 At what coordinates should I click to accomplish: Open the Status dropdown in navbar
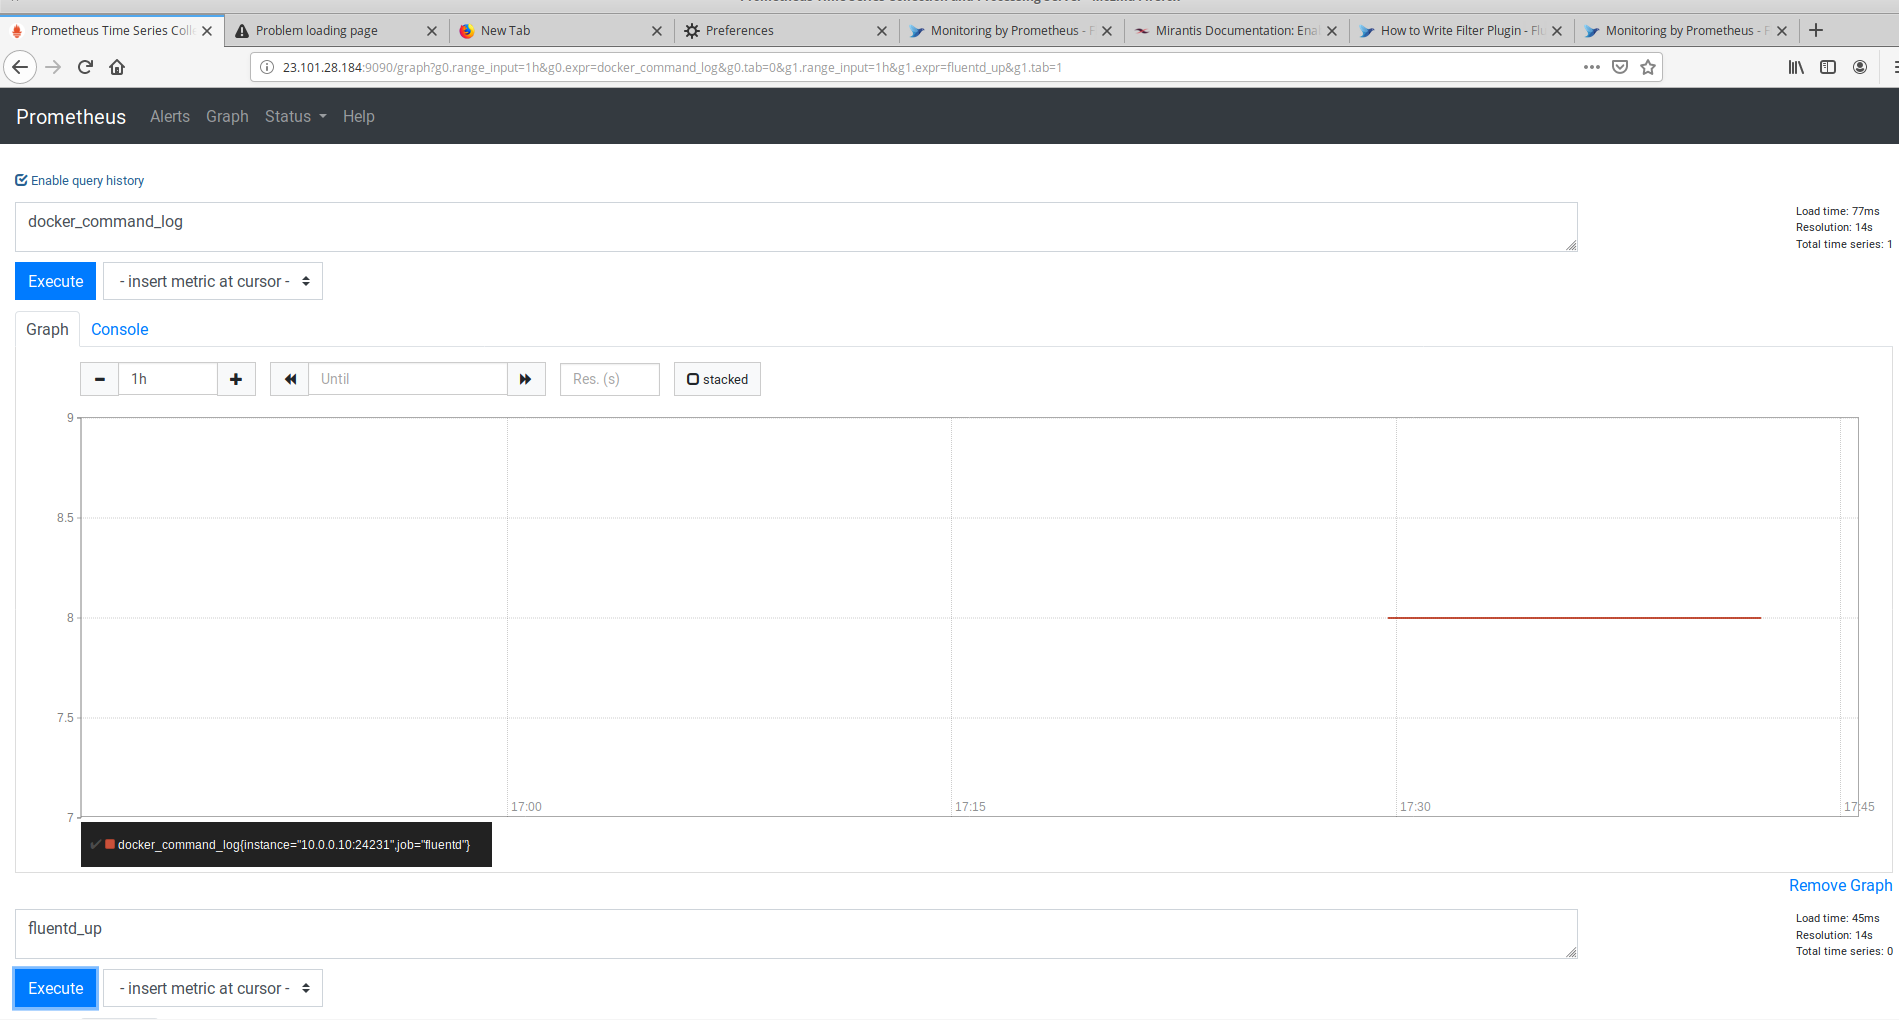(295, 116)
